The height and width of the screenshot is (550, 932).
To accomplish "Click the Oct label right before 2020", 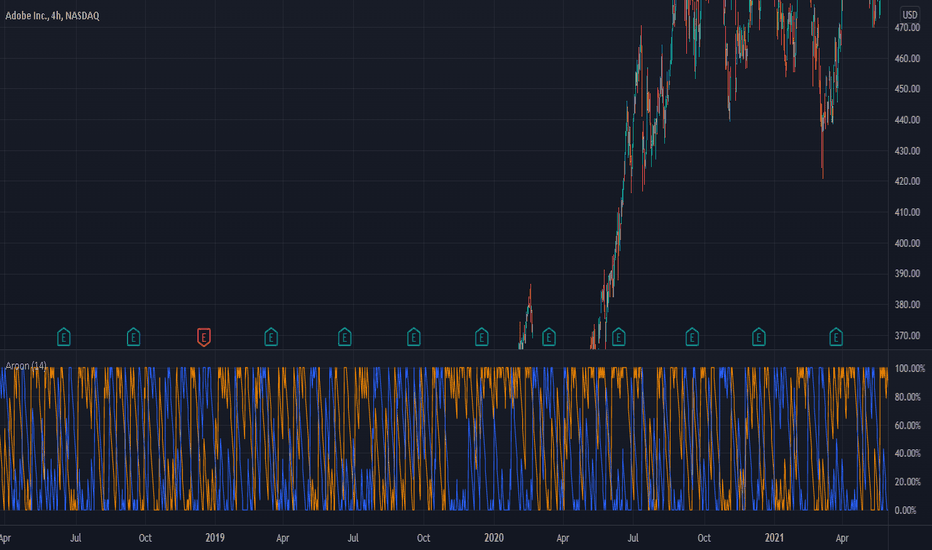I will pyautogui.click(x=423, y=538).
